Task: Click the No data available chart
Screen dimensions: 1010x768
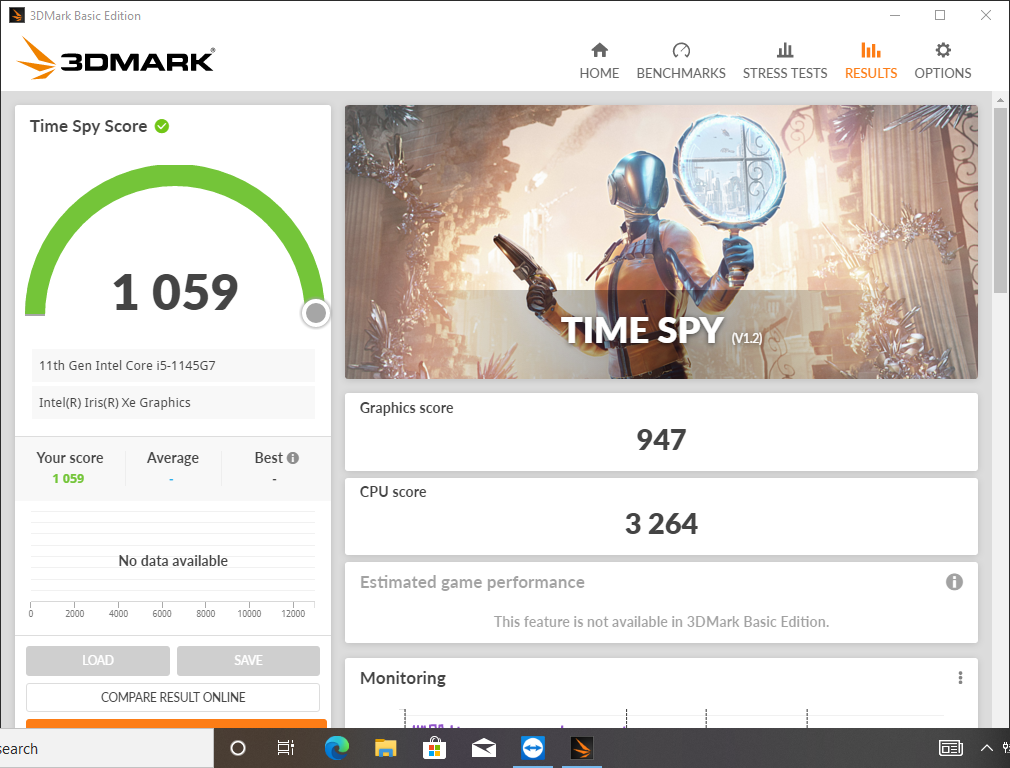Action: tap(173, 561)
